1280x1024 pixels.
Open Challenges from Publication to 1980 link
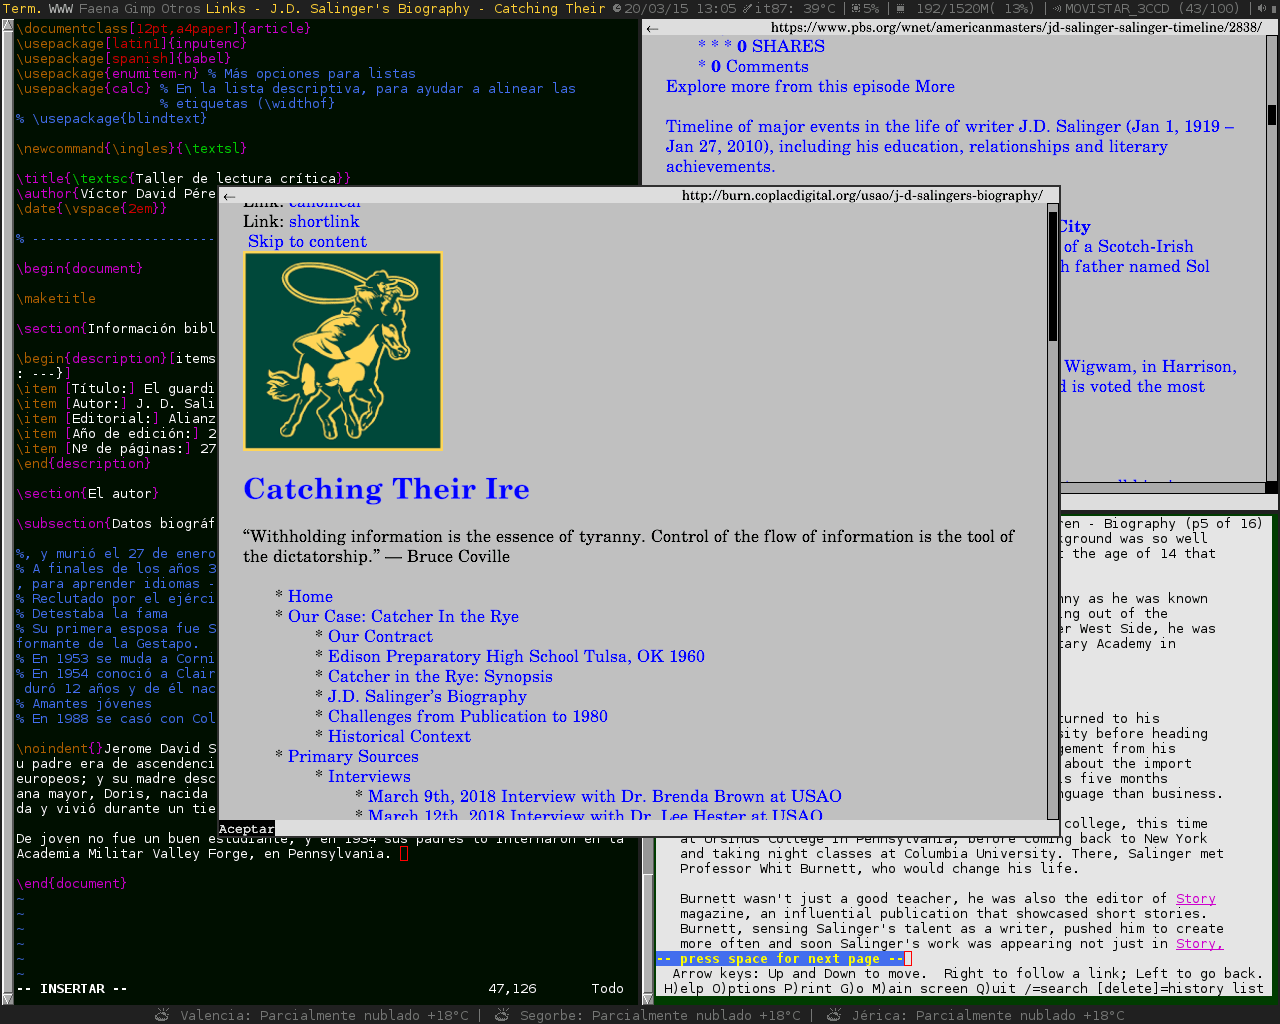click(468, 717)
